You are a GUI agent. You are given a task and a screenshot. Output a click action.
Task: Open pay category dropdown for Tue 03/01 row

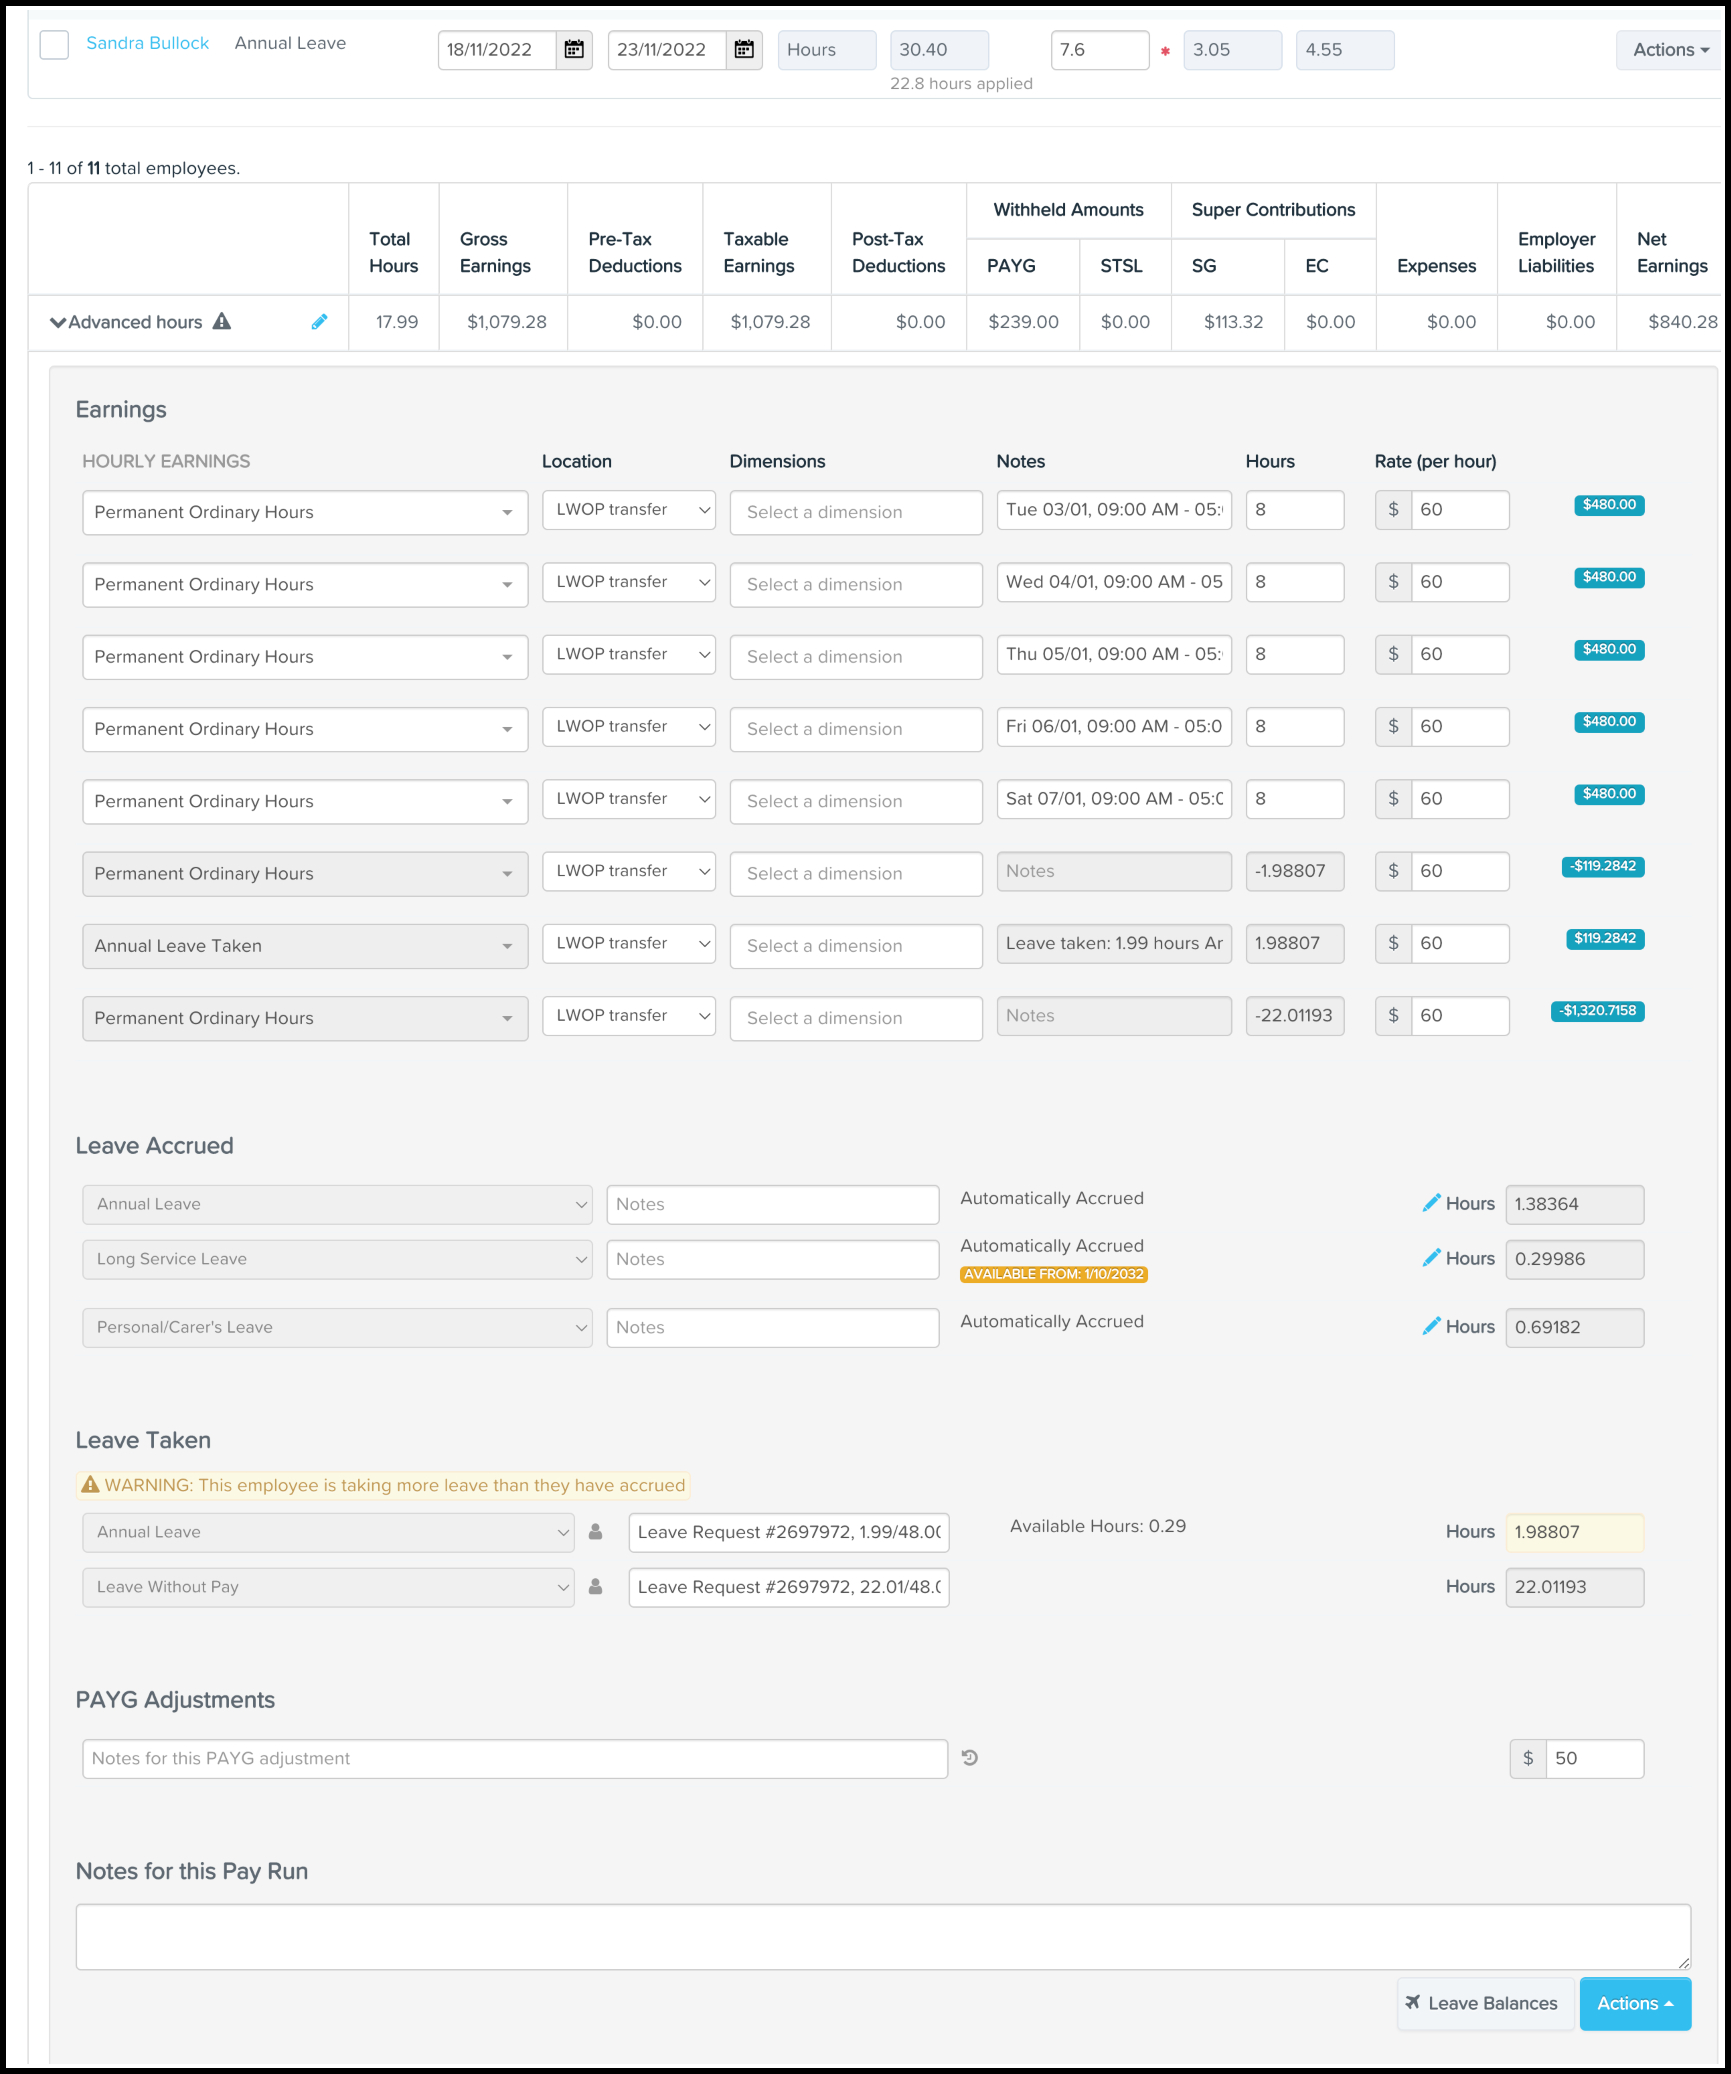coord(305,512)
